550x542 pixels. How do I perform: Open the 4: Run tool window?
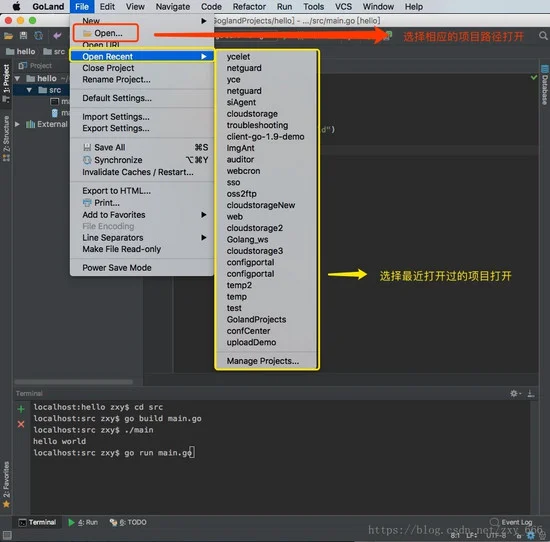[83, 522]
